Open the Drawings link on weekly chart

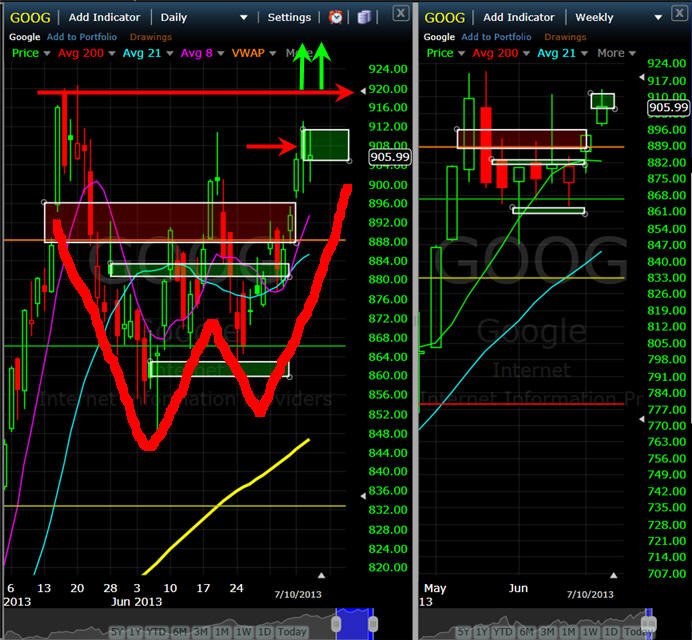tap(565, 37)
